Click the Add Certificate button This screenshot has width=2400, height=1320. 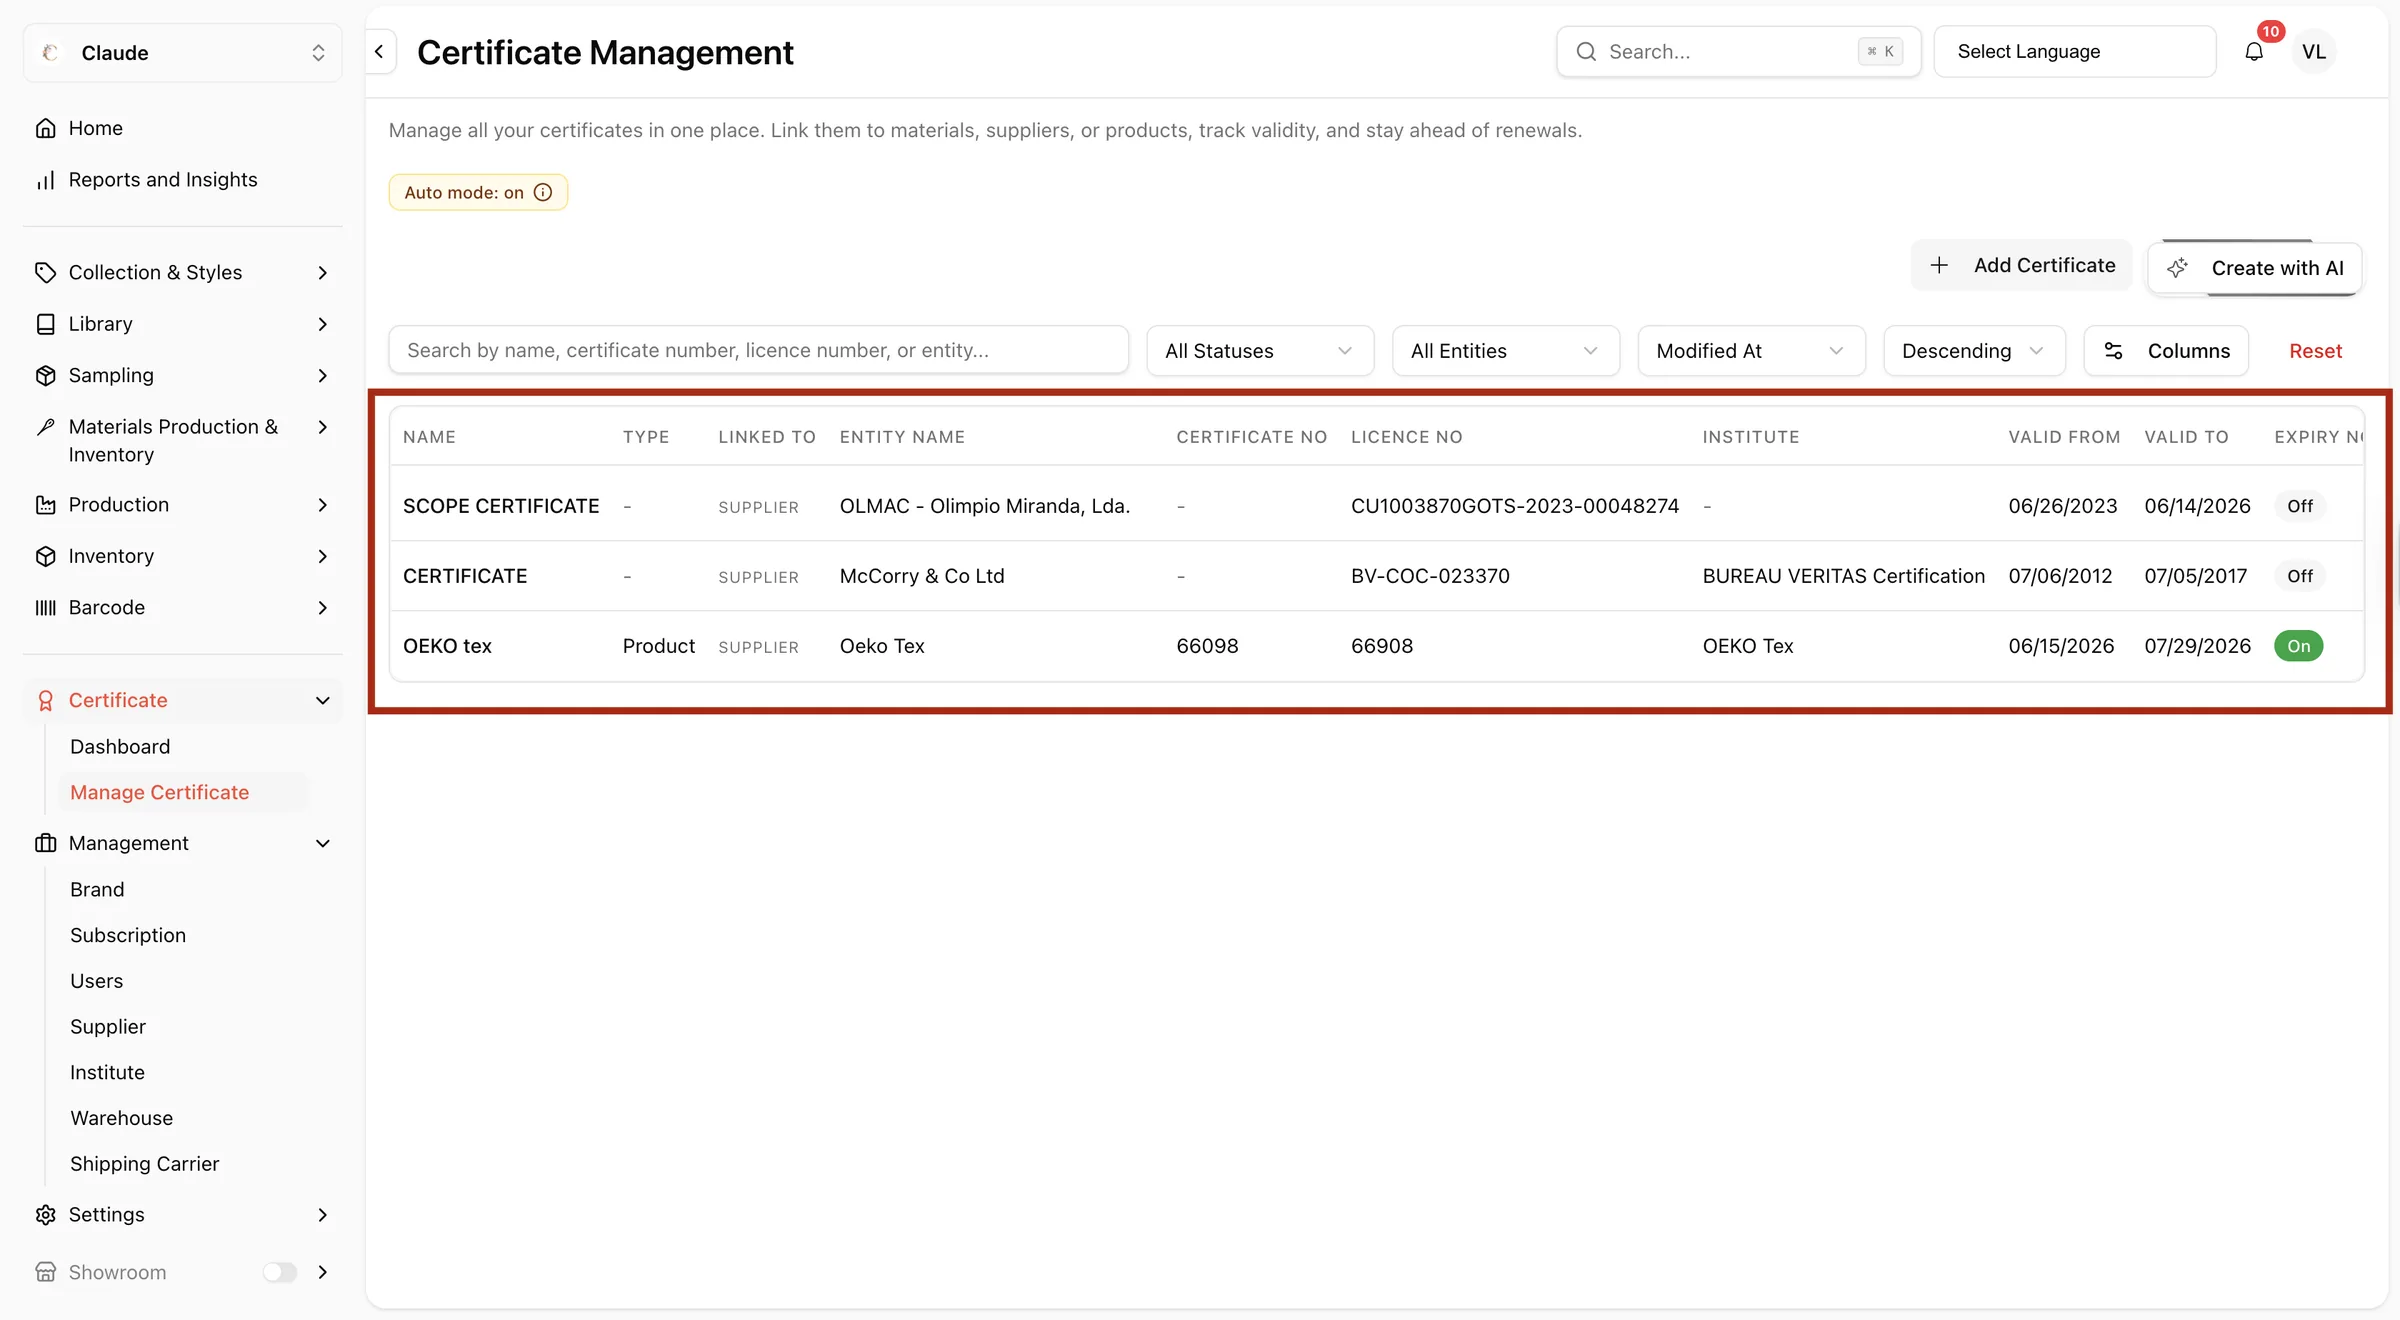click(2022, 265)
